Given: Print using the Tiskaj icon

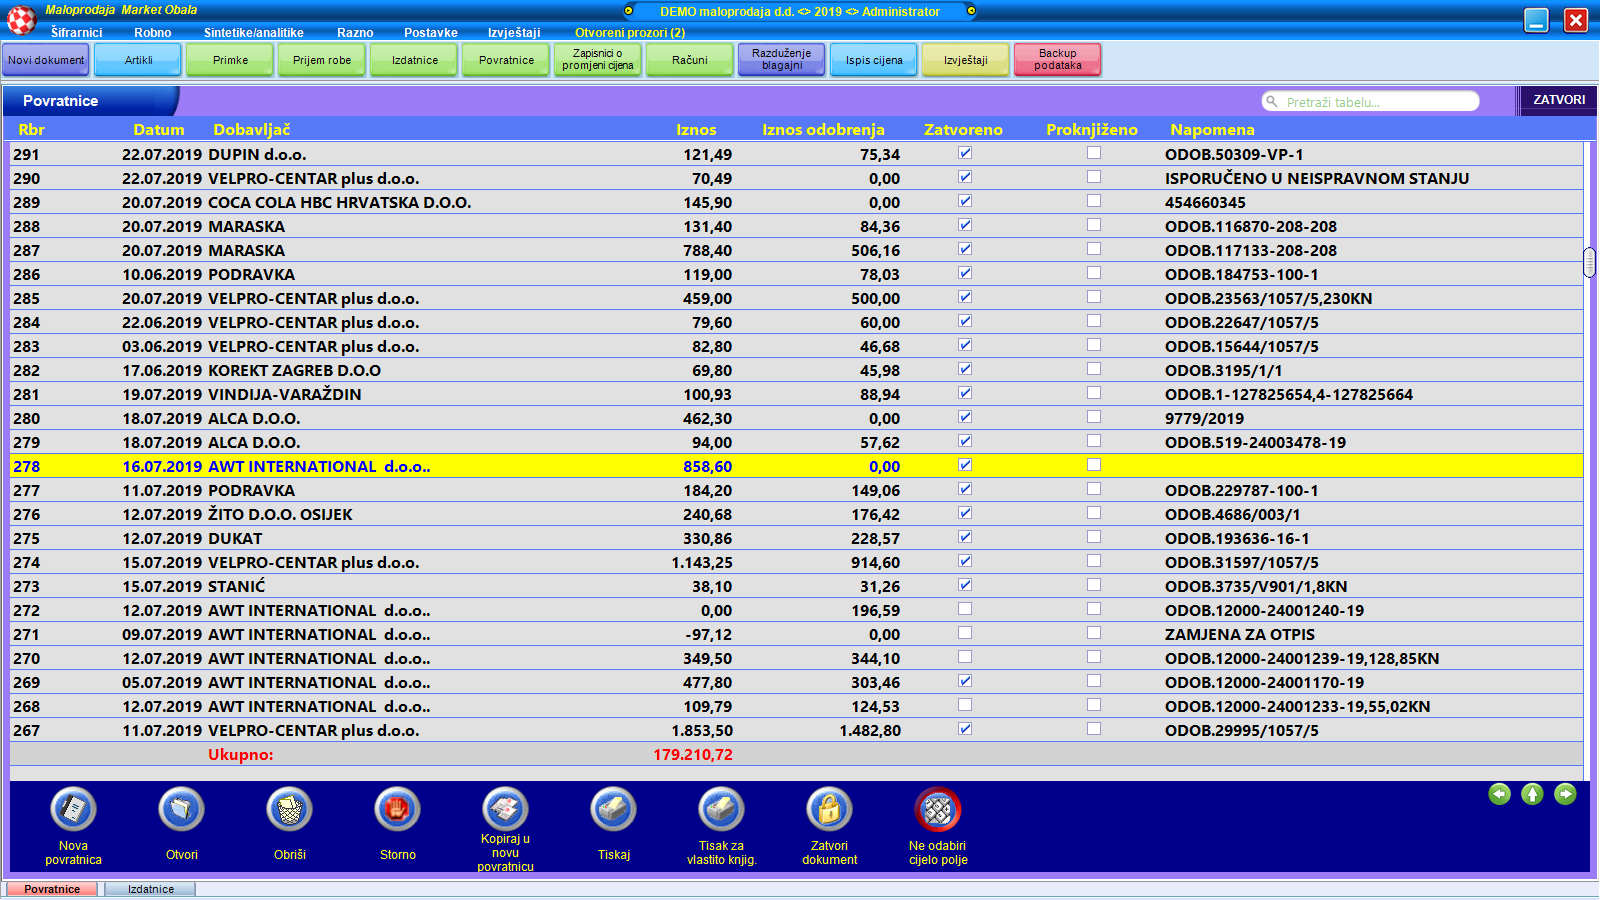Looking at the screenshot, I should [x=613, y=809].
